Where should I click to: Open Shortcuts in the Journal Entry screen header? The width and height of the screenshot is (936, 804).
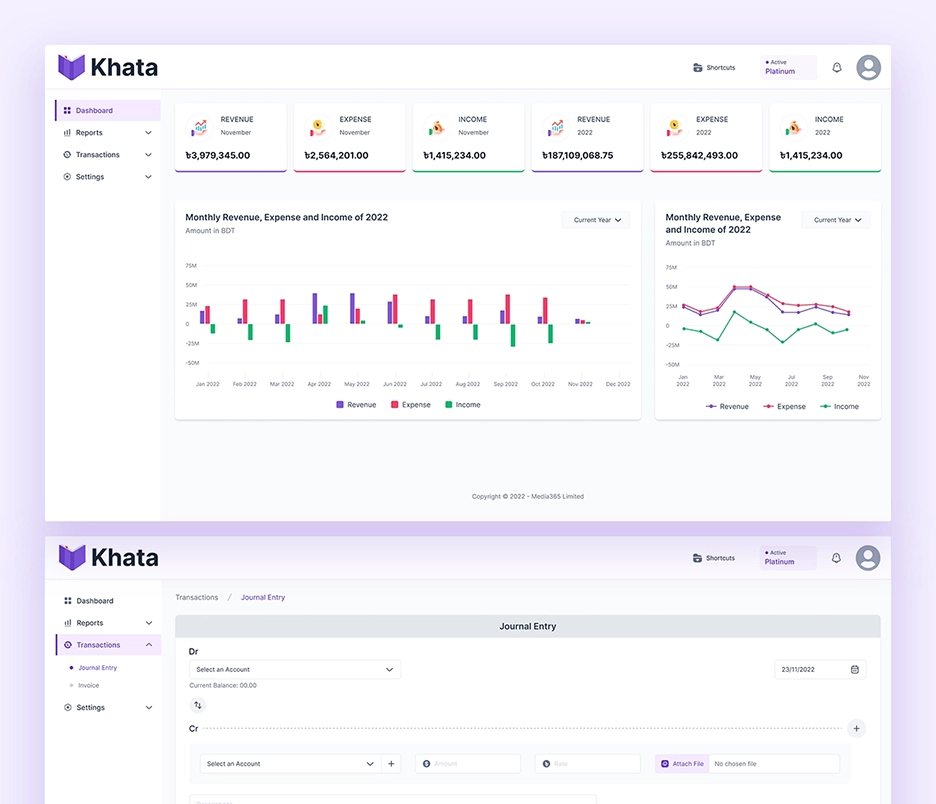[x=713, y=558]
